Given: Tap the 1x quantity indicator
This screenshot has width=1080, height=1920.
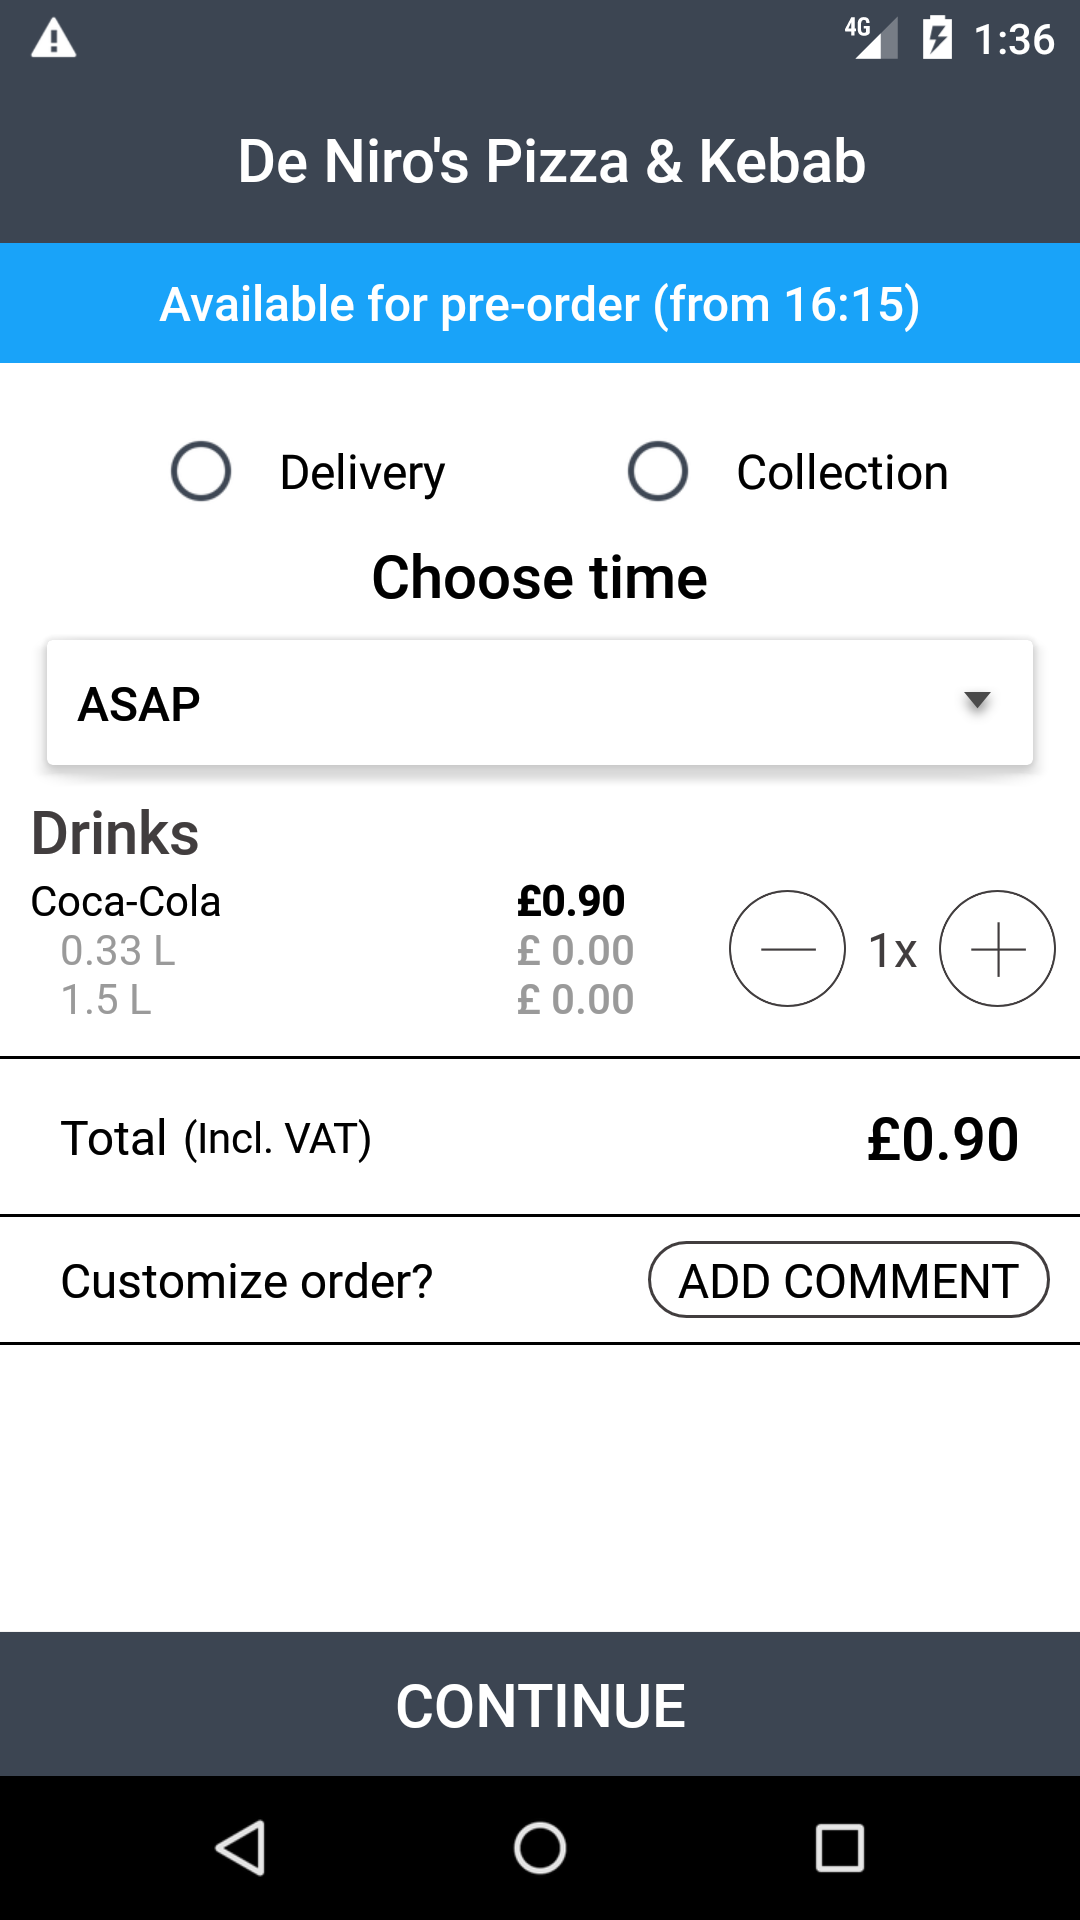Looking at the screenshot, I should [x=892, y=950].
